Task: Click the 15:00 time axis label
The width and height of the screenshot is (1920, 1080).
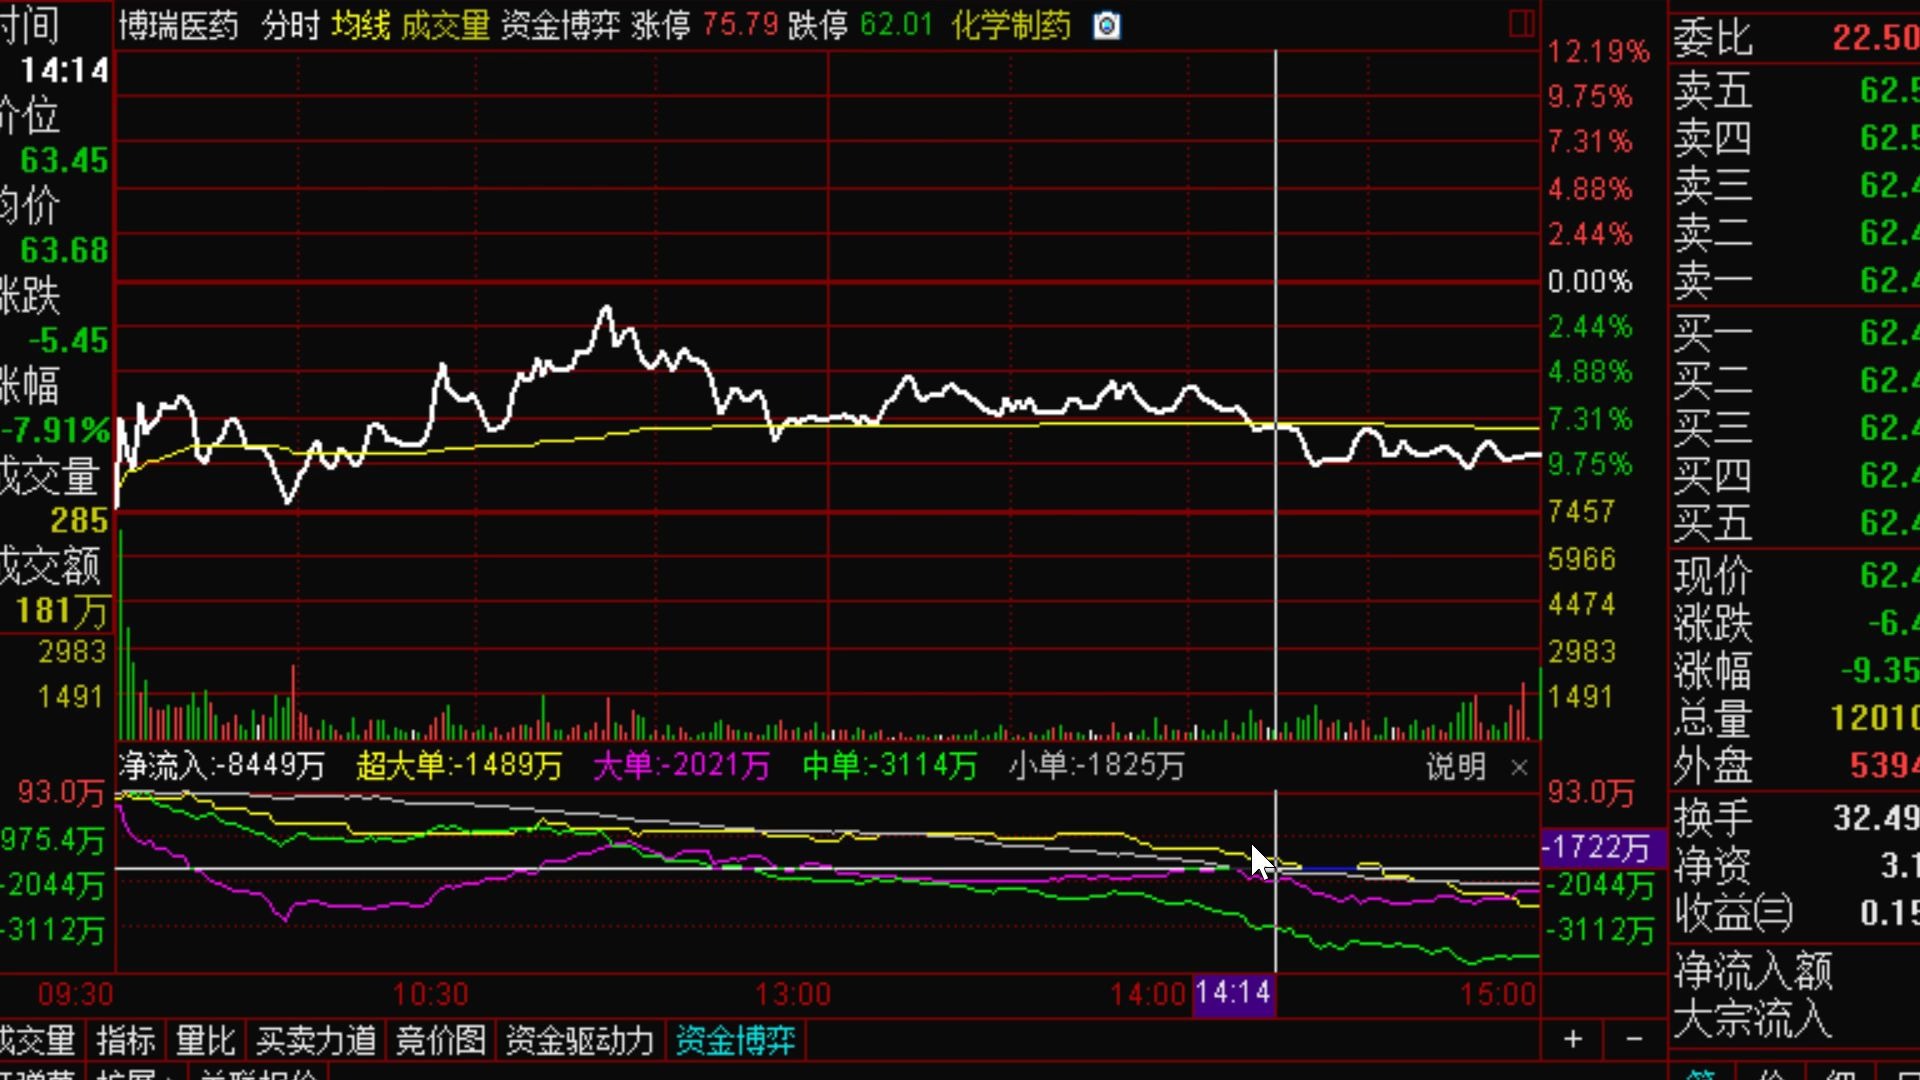Action: pyautogui.click(x=1497, y=995)
